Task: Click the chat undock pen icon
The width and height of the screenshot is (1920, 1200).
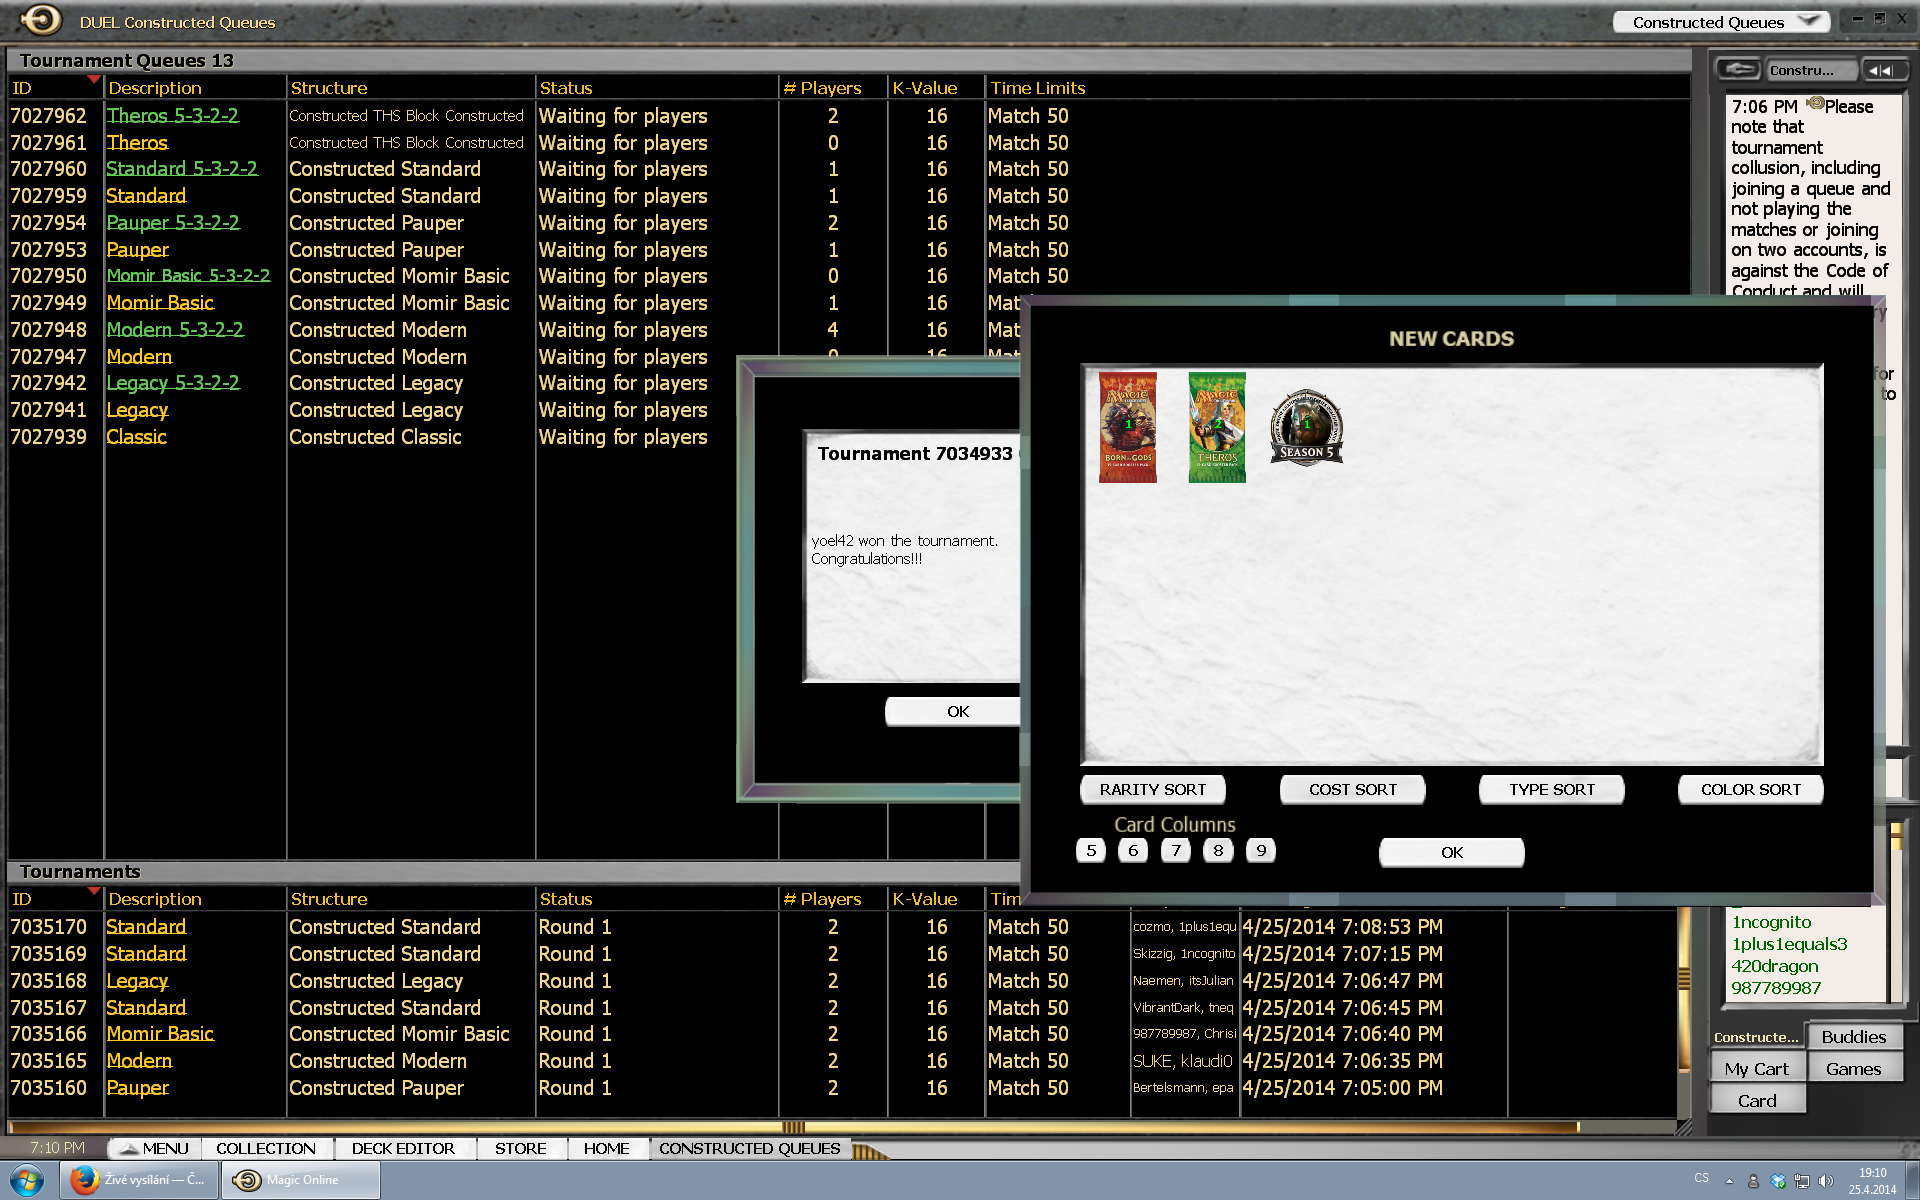Action: click(1739, 69)
